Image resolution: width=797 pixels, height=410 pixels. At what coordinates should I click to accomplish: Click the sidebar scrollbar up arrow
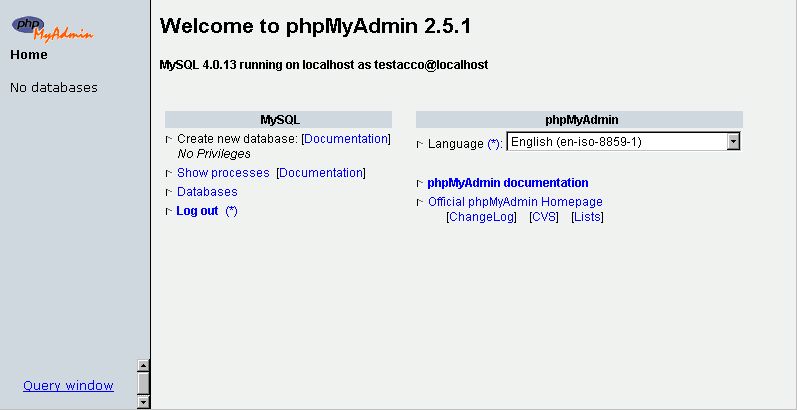[144, 365]
